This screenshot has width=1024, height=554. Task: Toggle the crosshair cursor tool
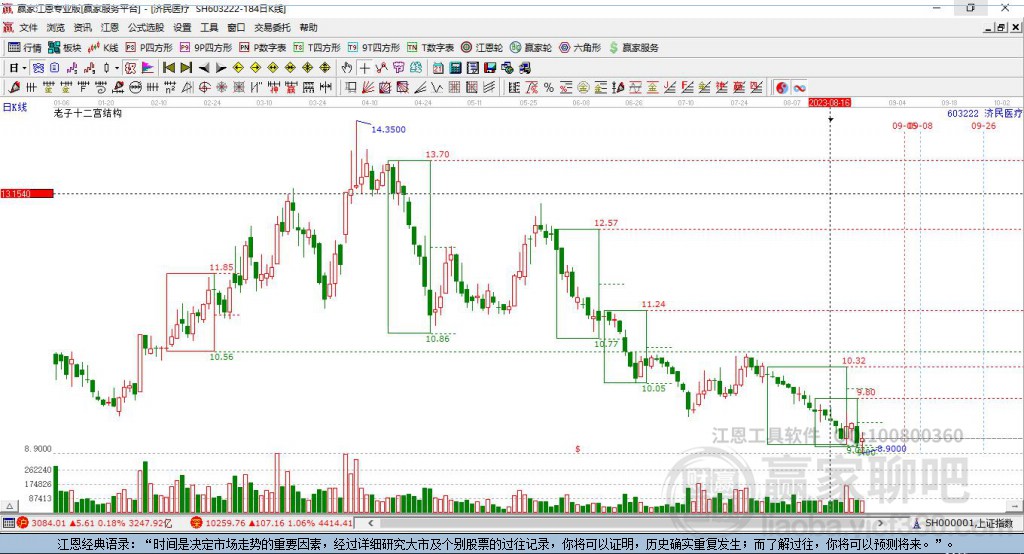pos(364,68)
